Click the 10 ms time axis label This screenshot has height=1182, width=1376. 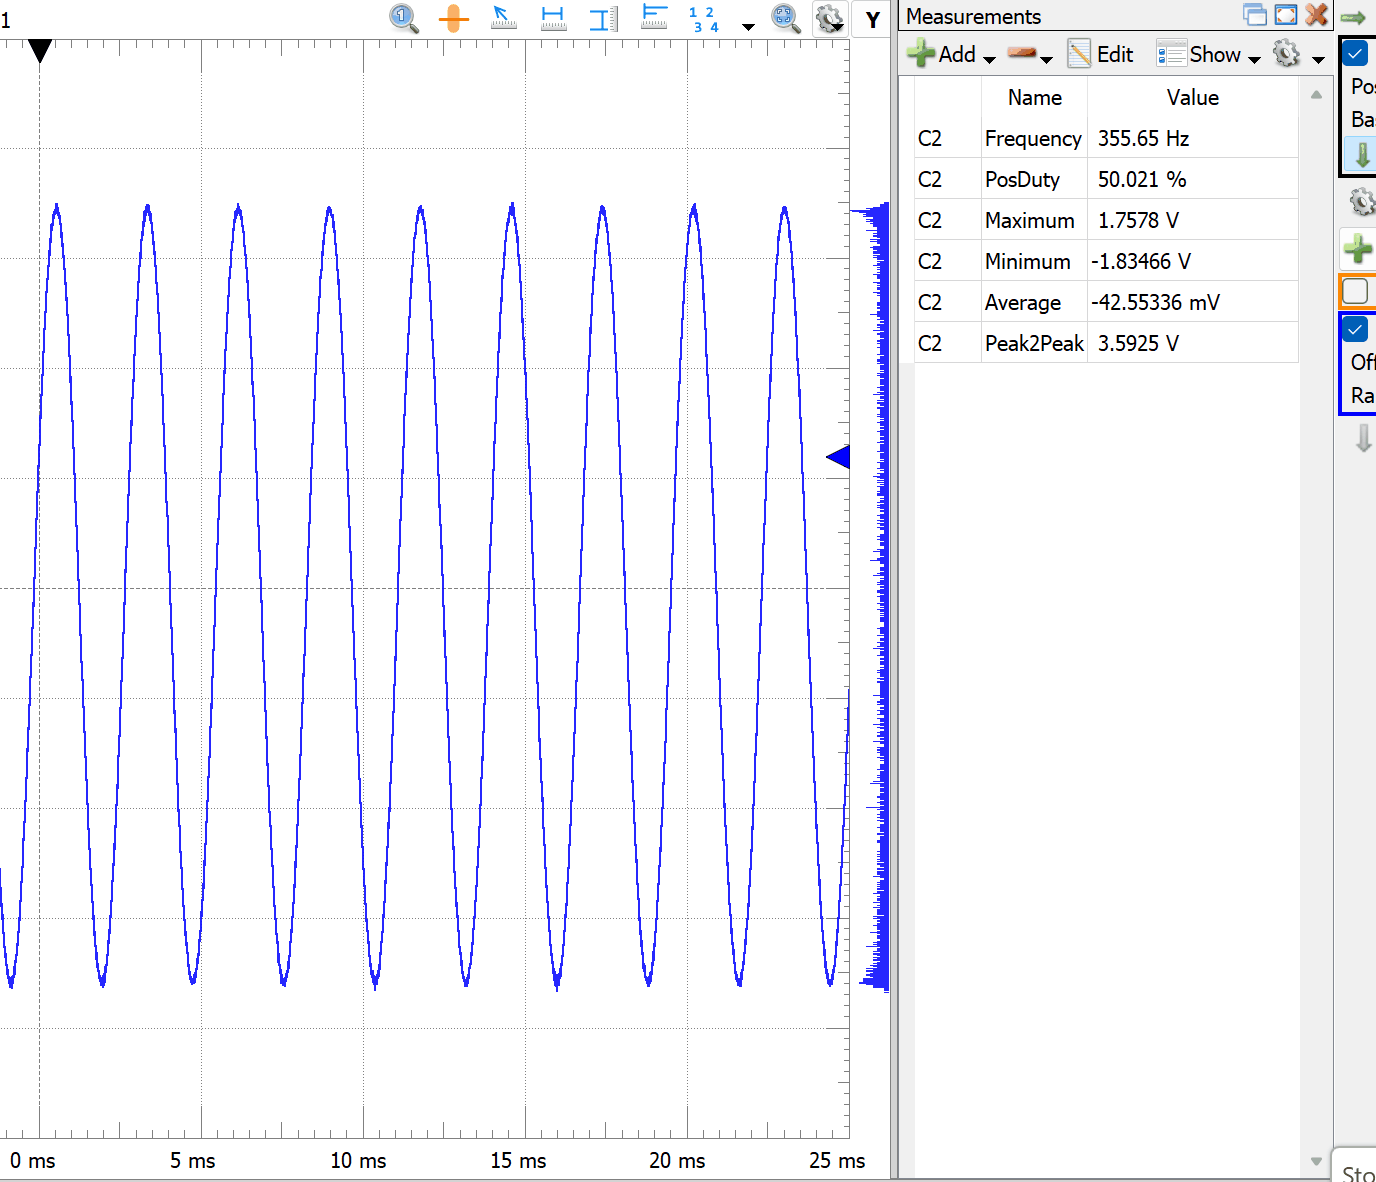[x=358, y=1160]
